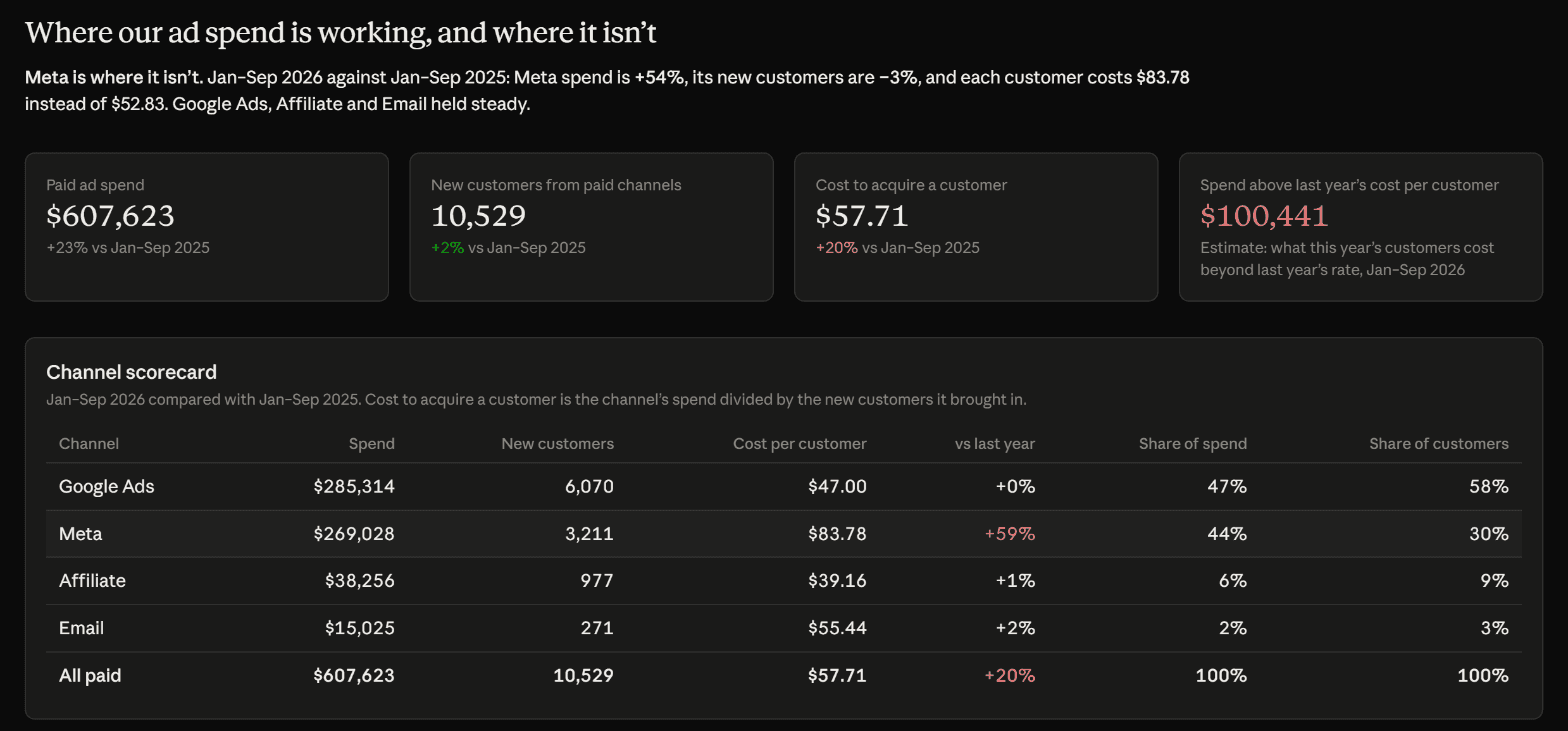Select the "Cost per customer" column header

(800, 444)
